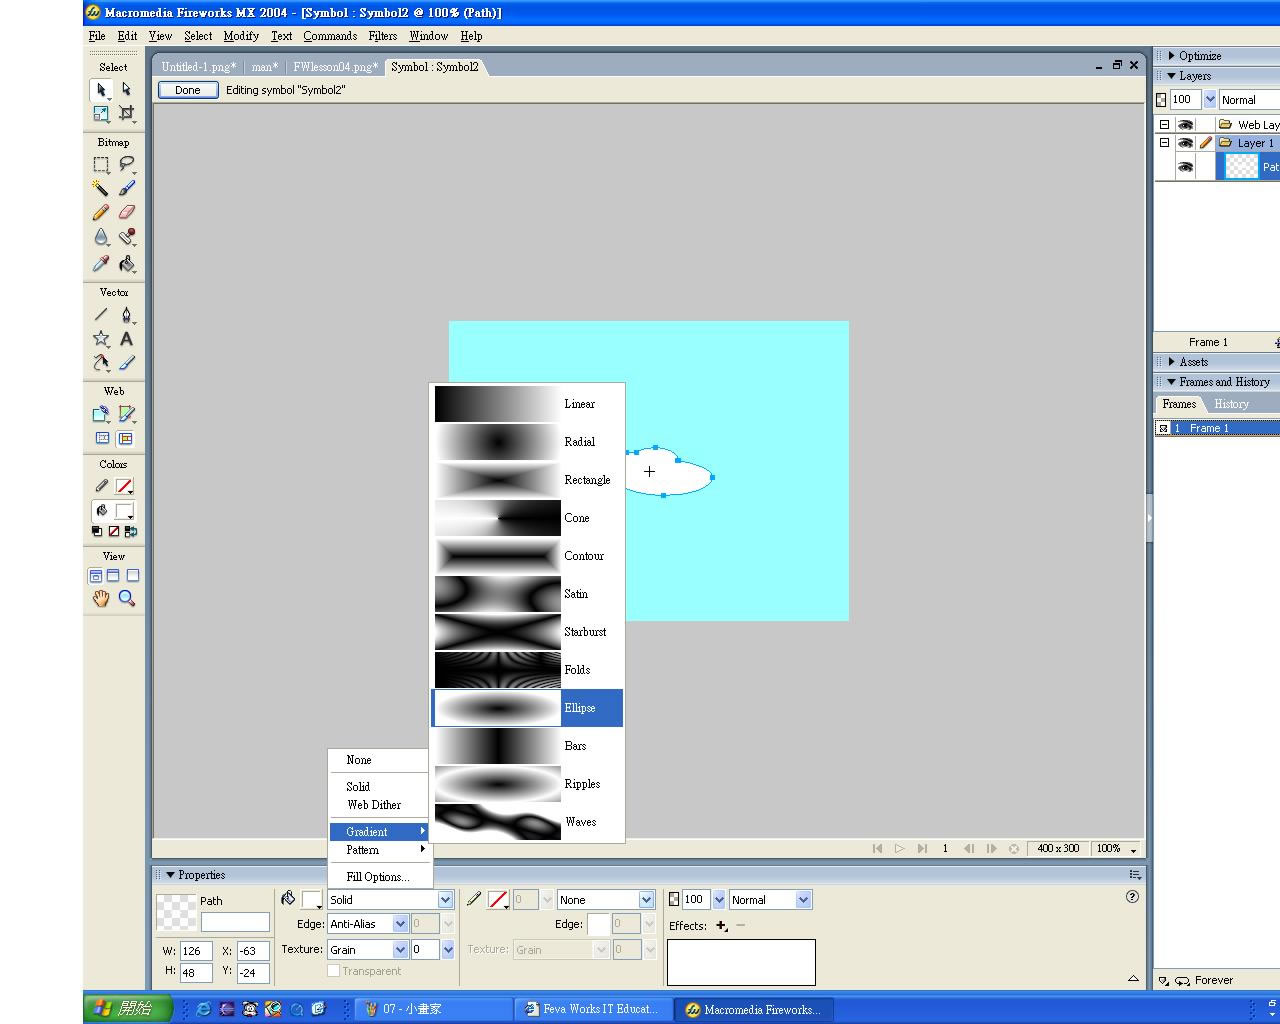
Task: Select the Marquee tool
Action: point(101,164)
